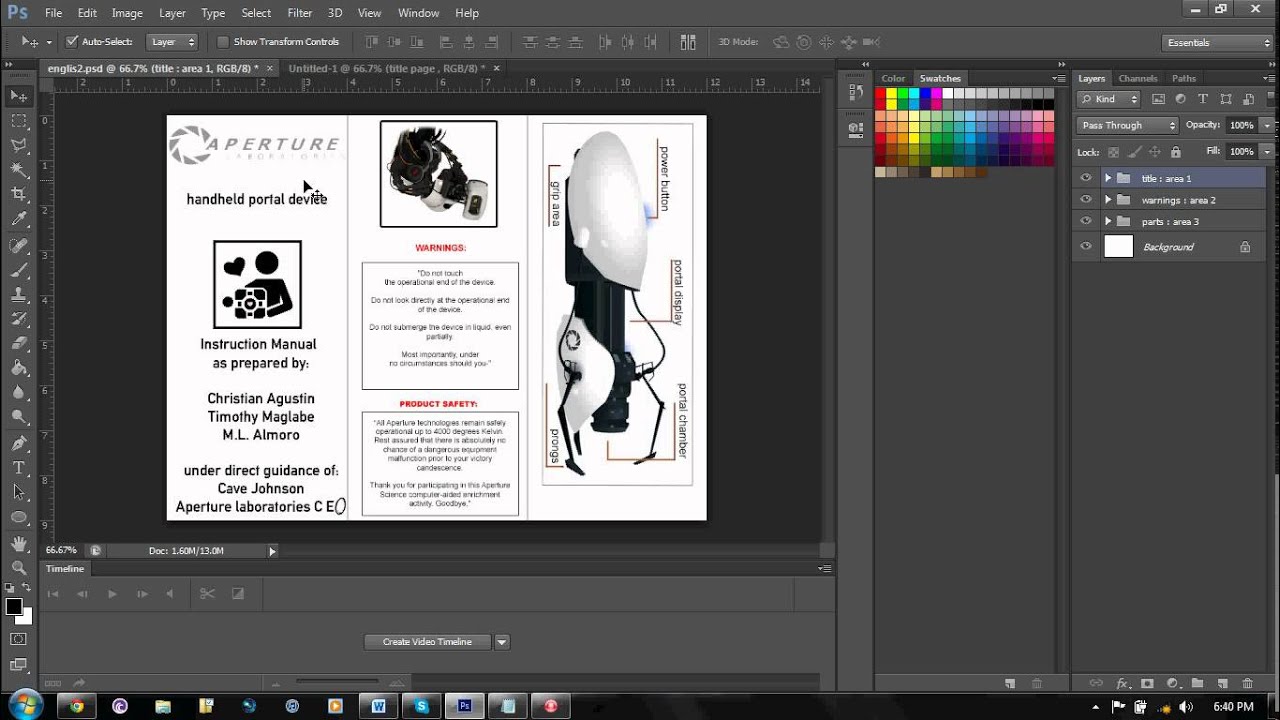
Task: Select the Magic Wand tool
Action: (19, 170)
